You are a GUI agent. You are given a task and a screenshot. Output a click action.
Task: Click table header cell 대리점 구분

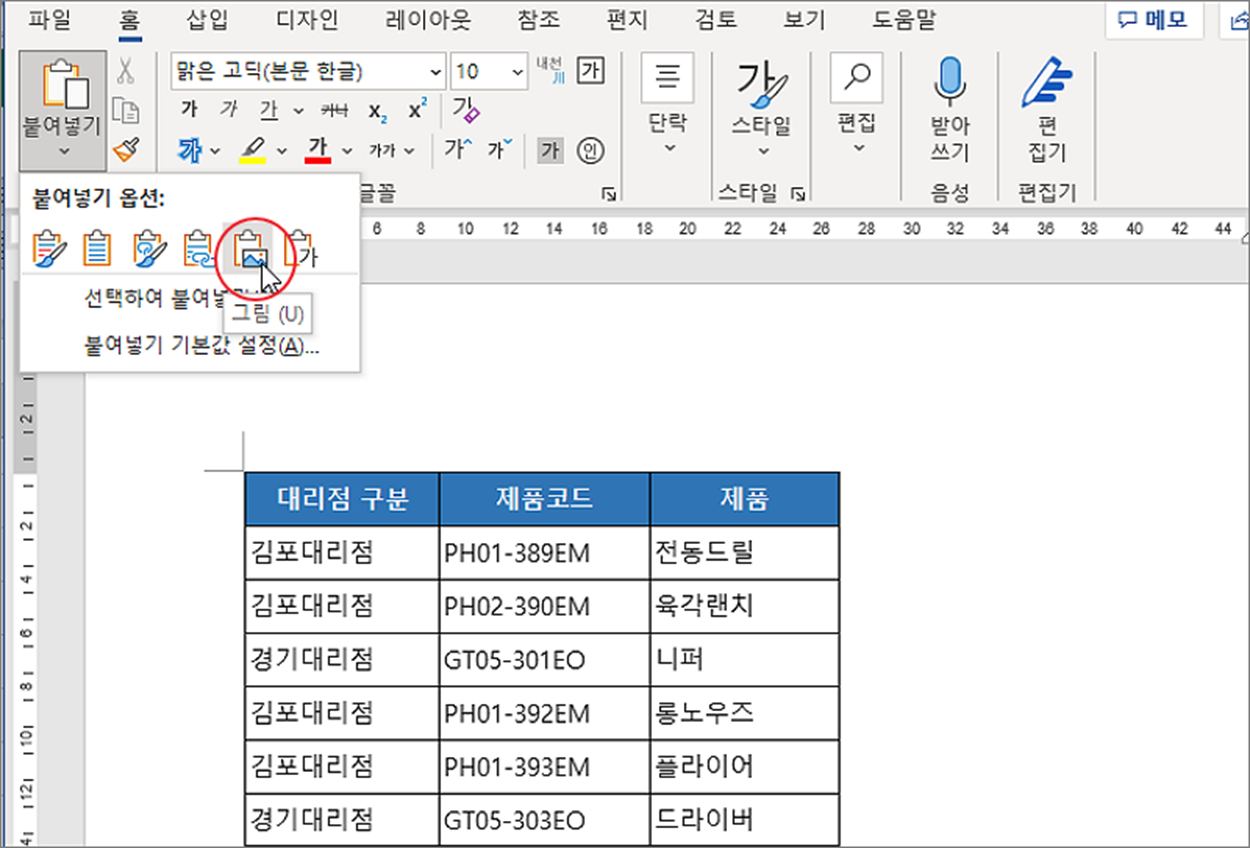pos(343,499)
